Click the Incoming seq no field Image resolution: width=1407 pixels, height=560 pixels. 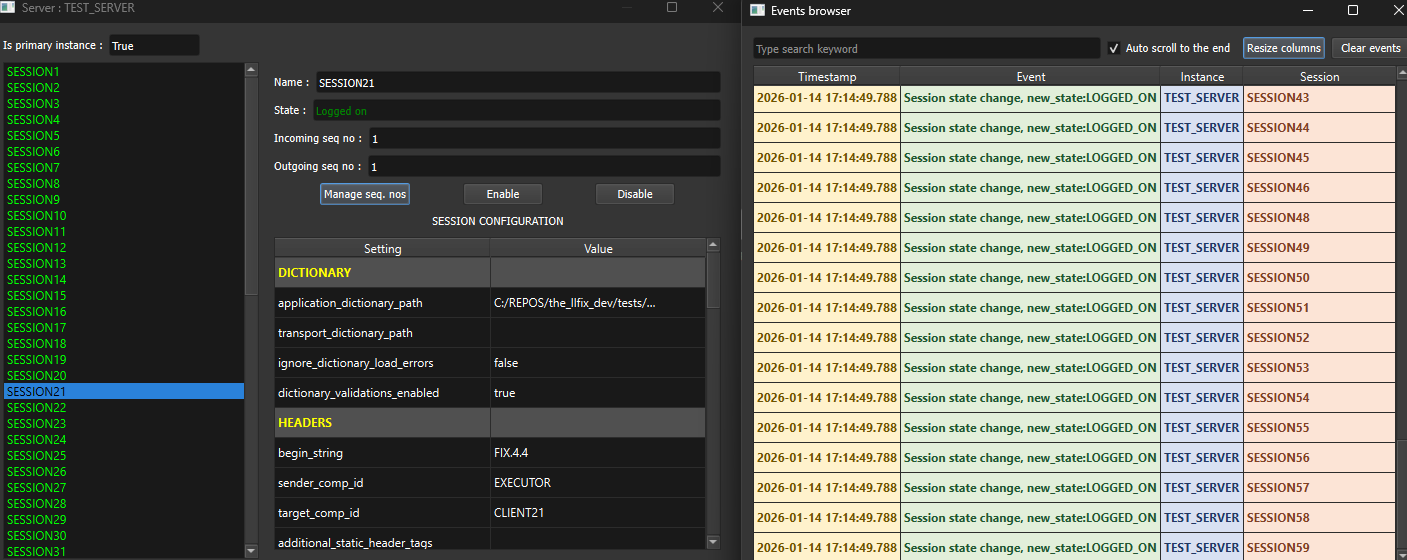543,138
